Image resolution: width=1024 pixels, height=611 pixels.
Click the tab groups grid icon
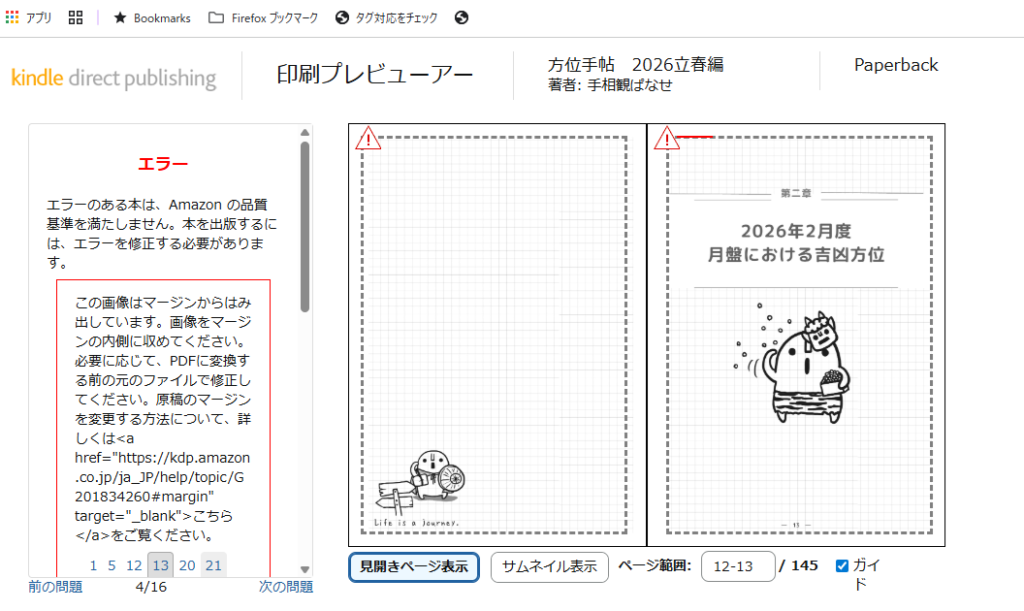point(75,18)
